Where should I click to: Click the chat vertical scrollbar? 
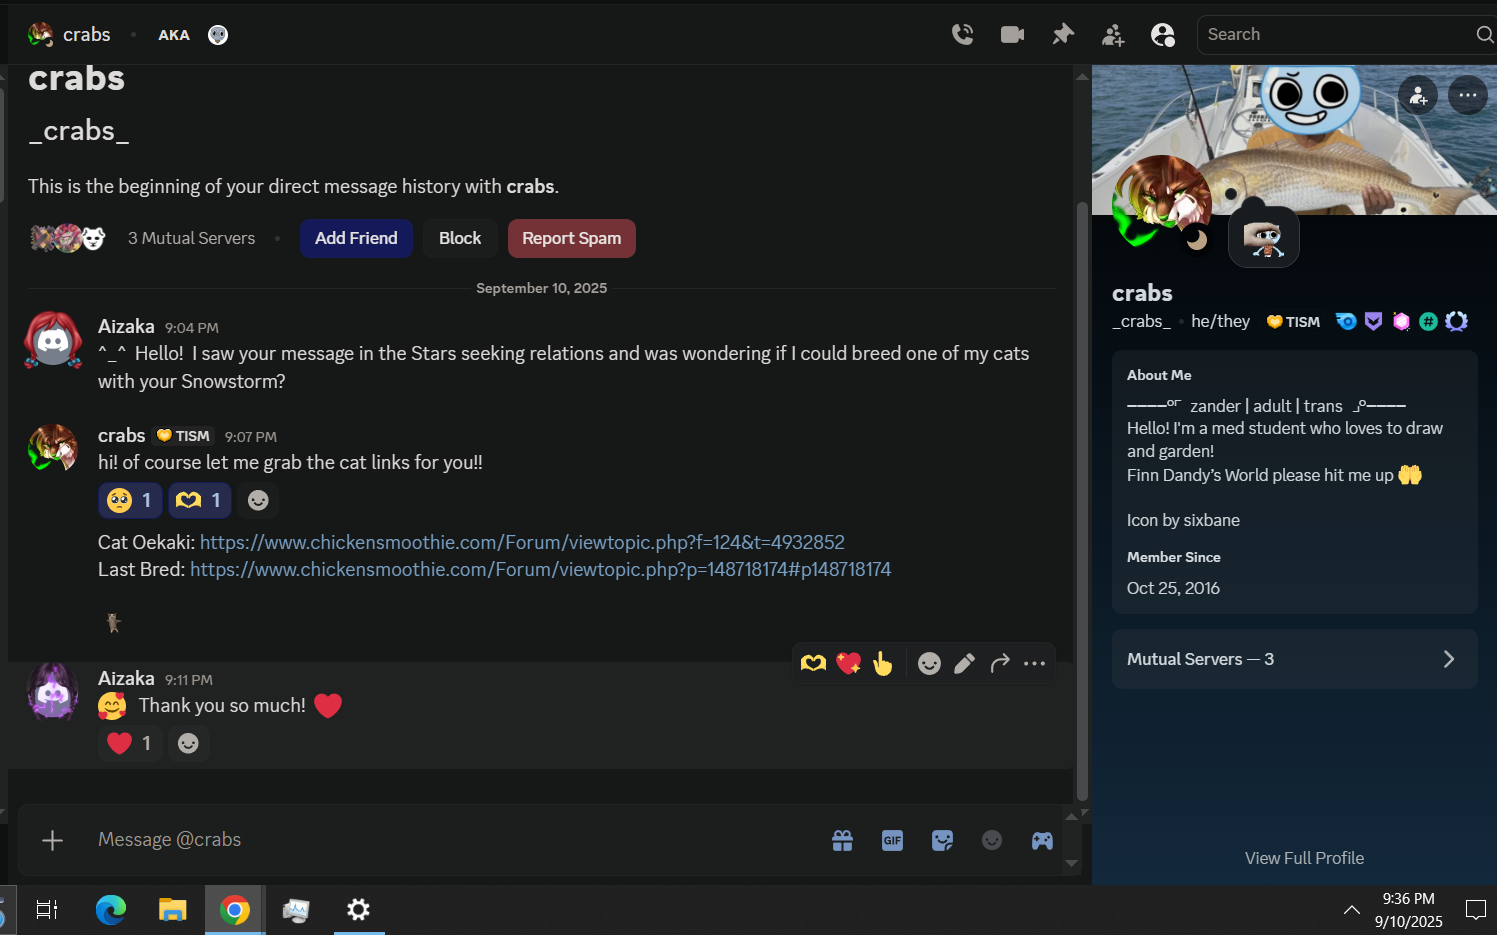click(1082, 500)
